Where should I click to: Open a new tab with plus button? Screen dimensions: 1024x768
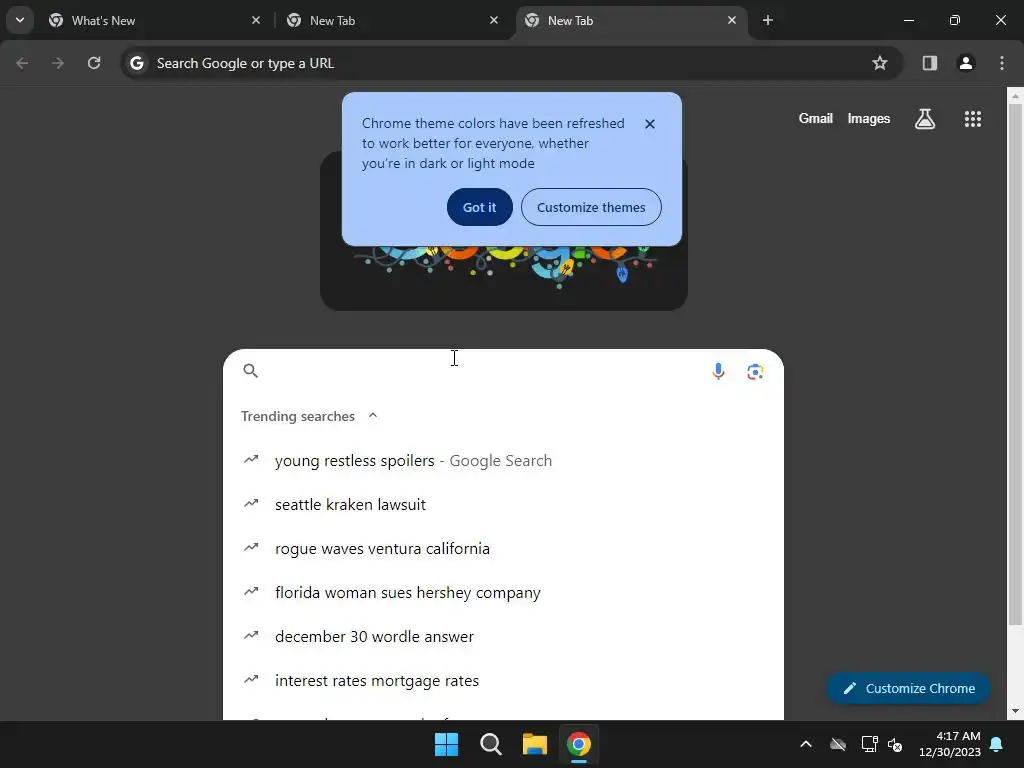coord(768,20)
